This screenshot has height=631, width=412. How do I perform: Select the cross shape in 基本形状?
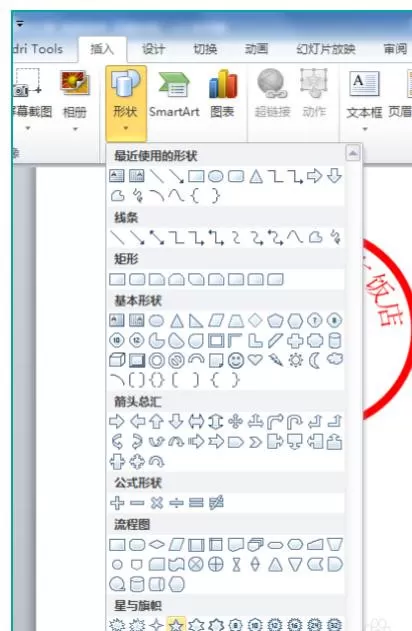click(x=295, y=340)
